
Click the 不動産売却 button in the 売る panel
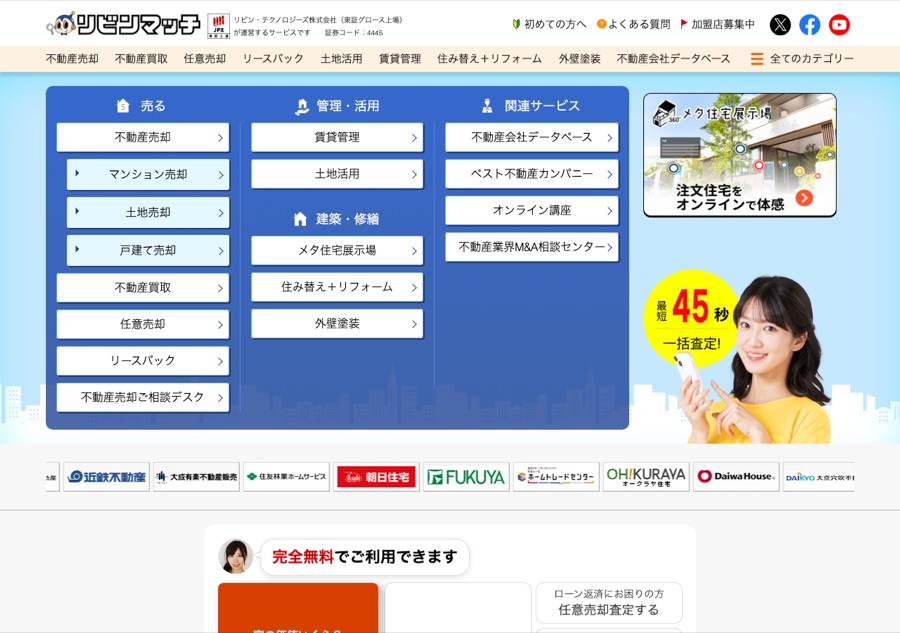143,137
